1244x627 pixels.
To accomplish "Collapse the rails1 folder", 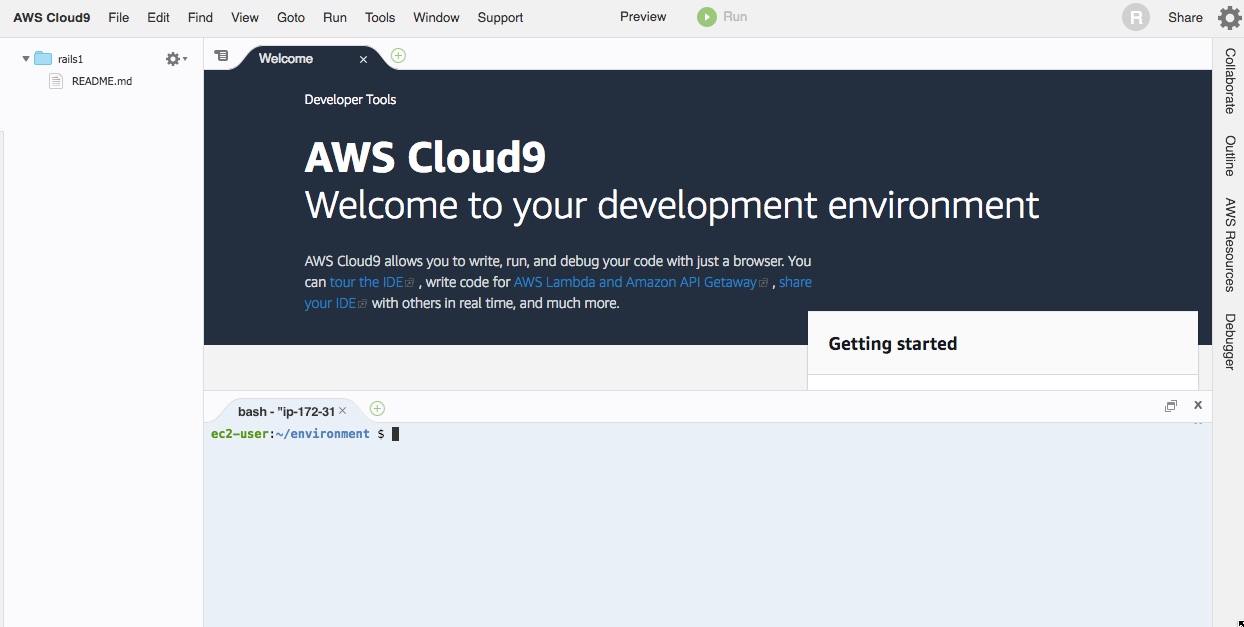I will 26,59.
